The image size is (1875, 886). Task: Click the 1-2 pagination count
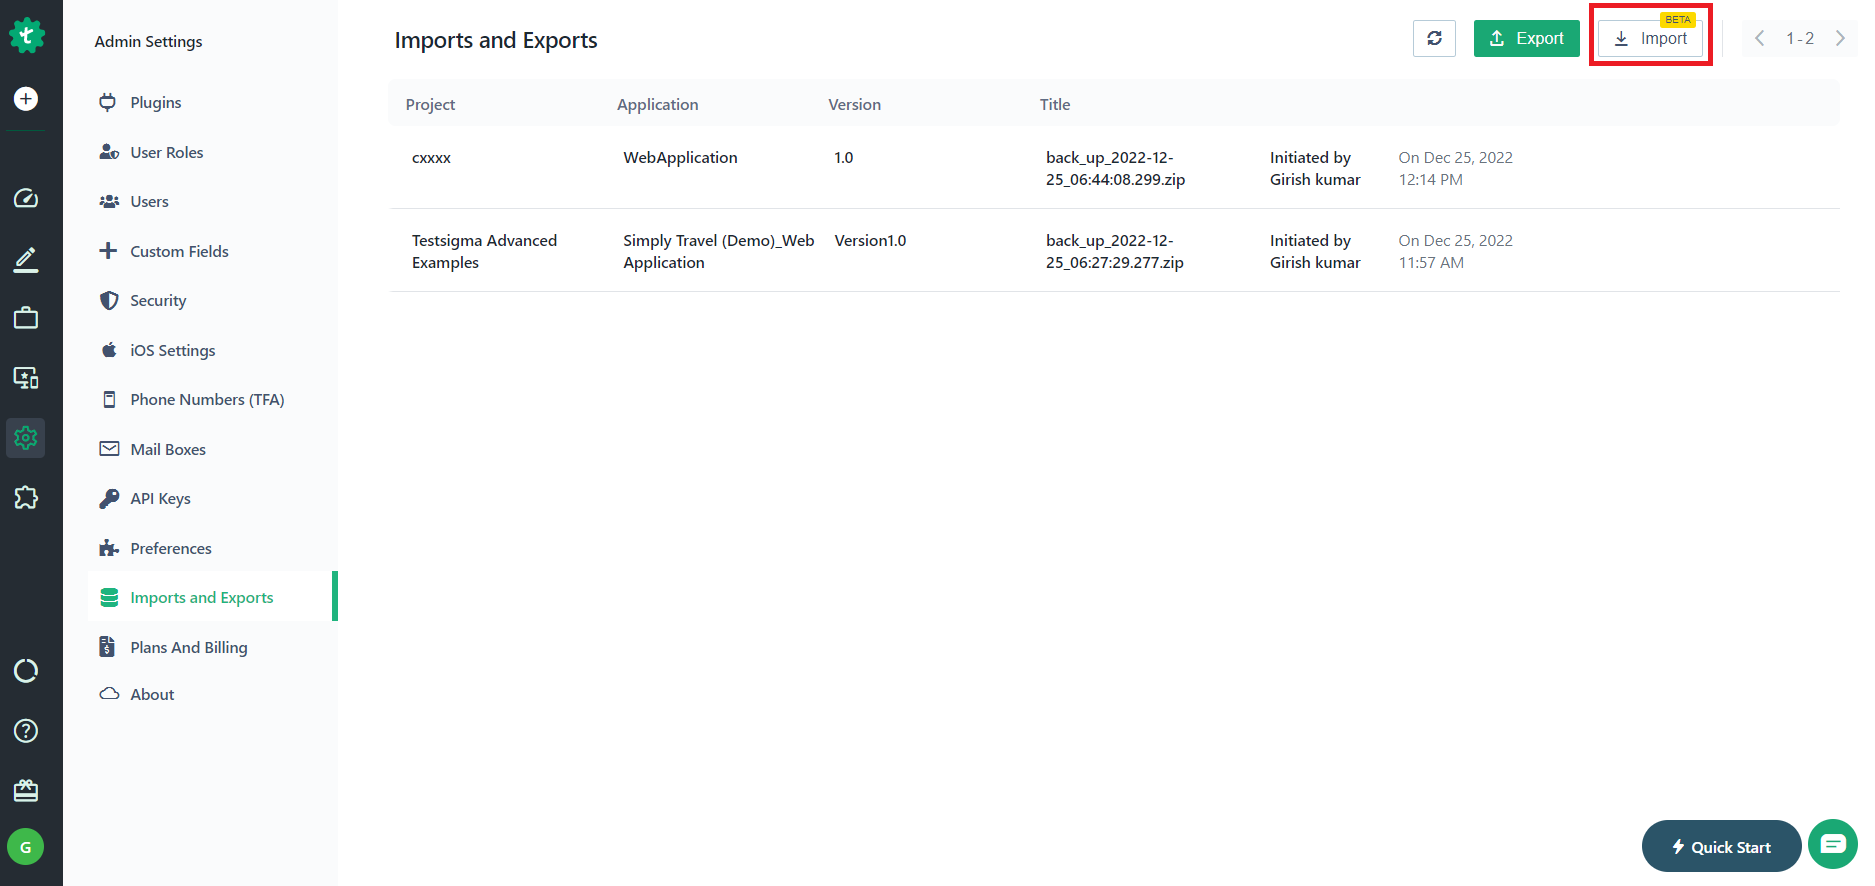tap(1800, 38)
